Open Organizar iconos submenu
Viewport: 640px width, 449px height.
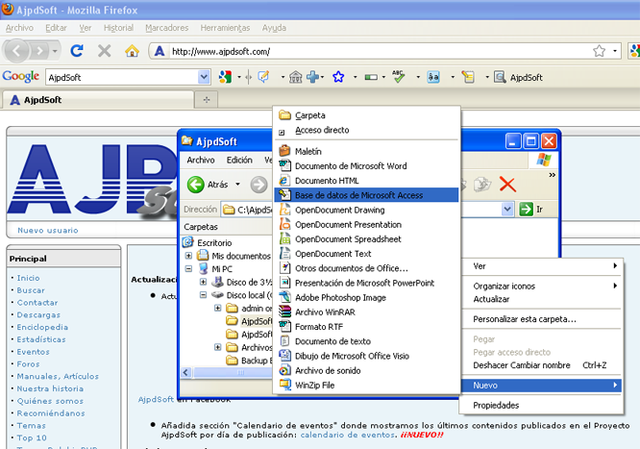542,286
